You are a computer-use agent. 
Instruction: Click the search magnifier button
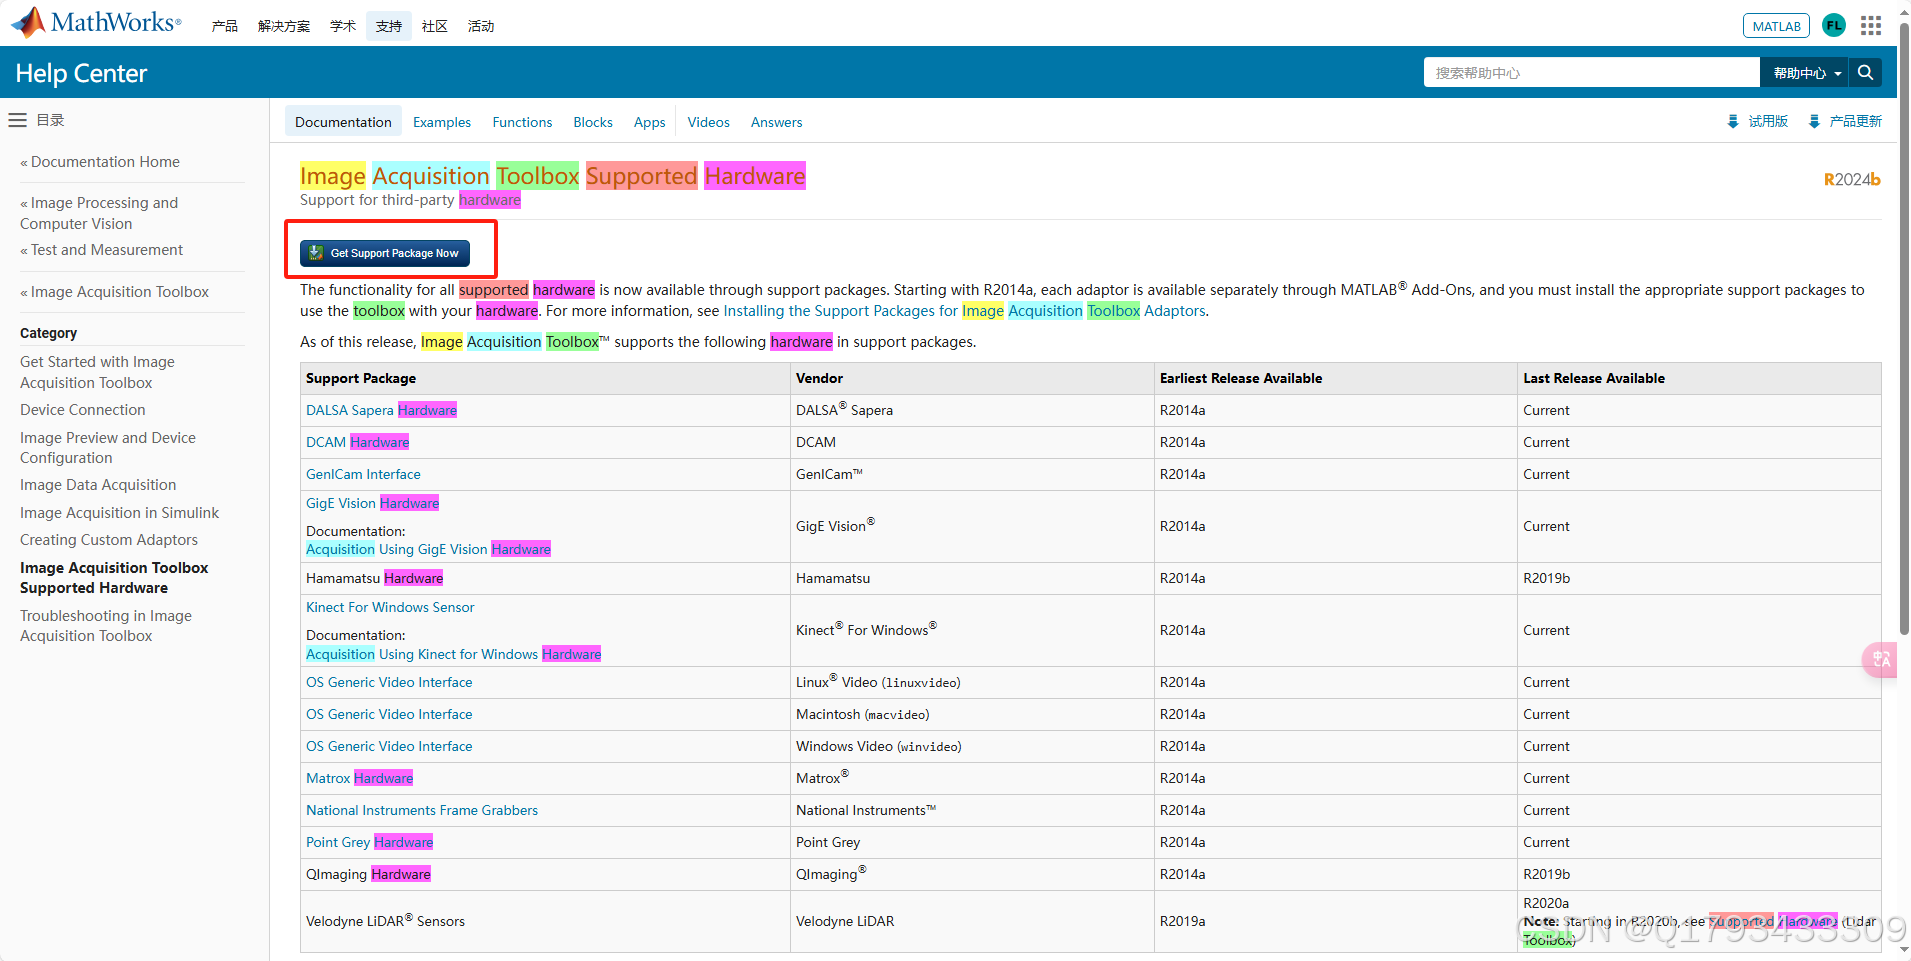[x=1865, y=72]
